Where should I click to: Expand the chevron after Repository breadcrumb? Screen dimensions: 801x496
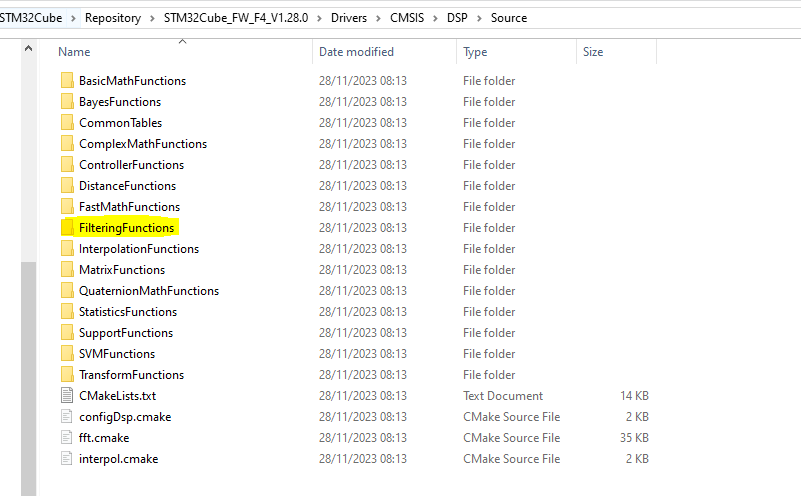(x=152, y=18)
